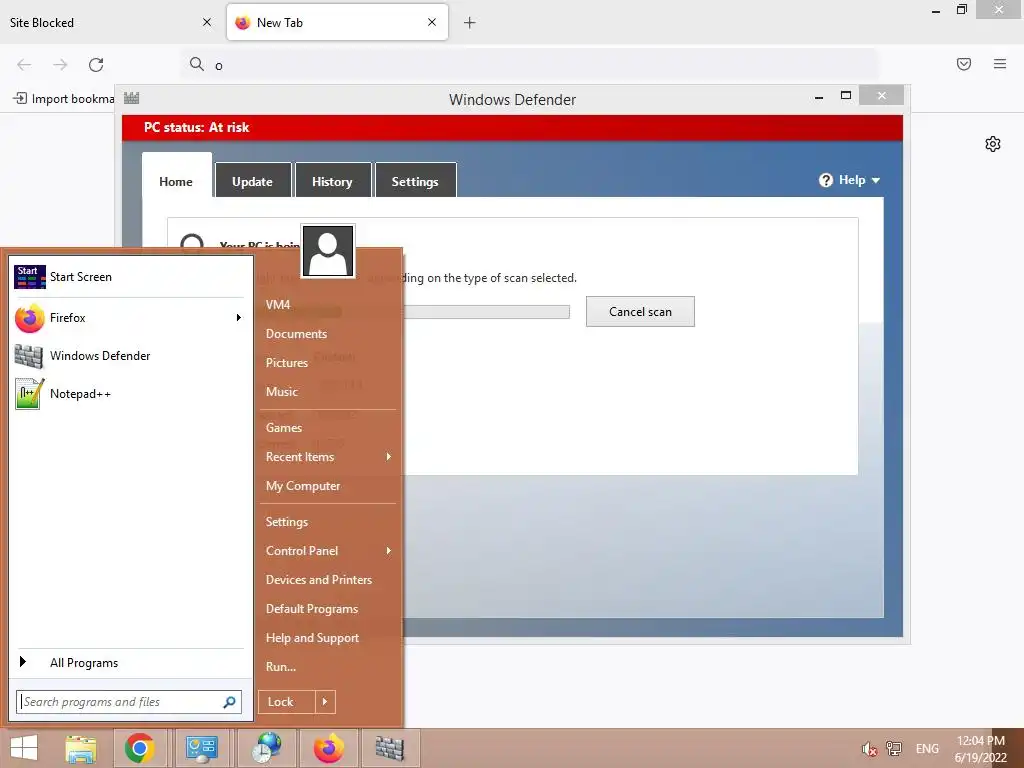
Task: Click ENG language indicator
Action: click(927, 749)
